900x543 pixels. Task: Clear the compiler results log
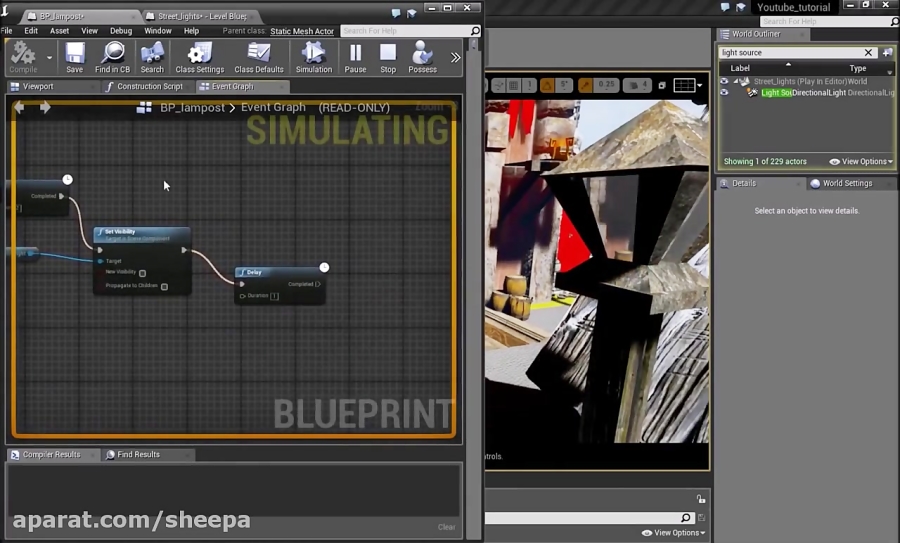click(x=447, y=527)
